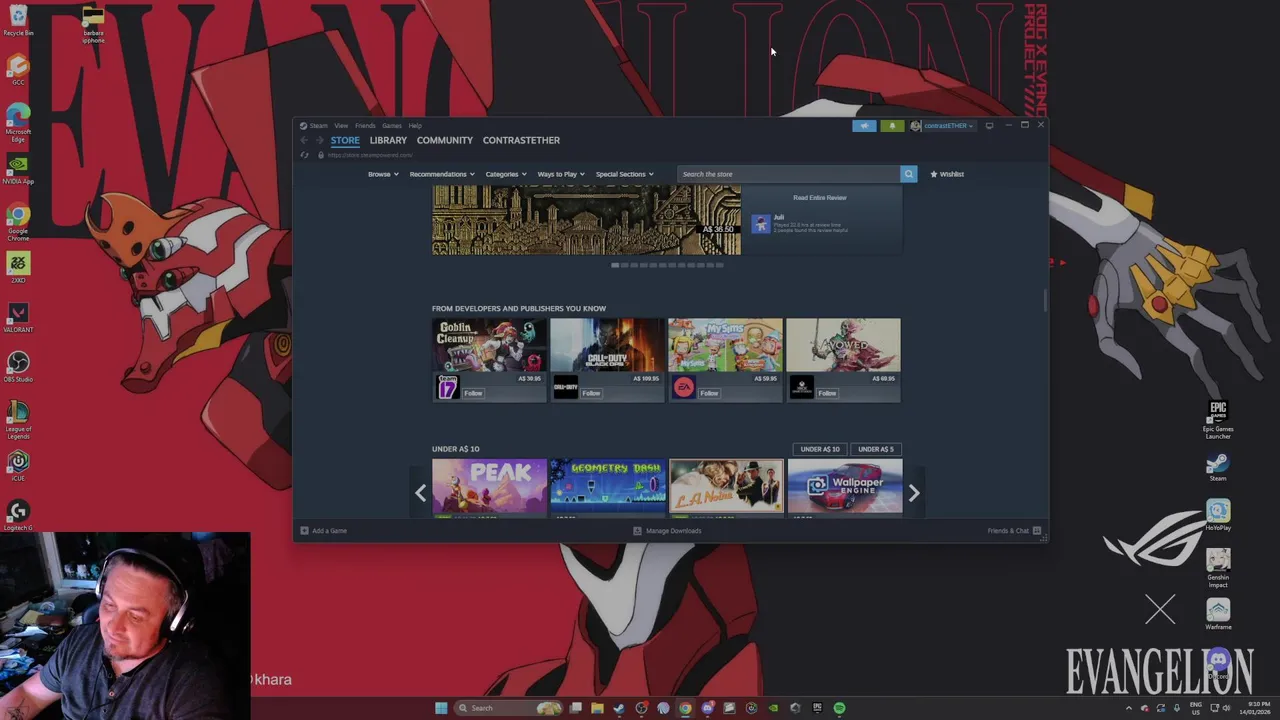Screen dimensions: 1280x720
Task: Open League of Legends desktop shortcut
Action: click(x=17, y=419)
